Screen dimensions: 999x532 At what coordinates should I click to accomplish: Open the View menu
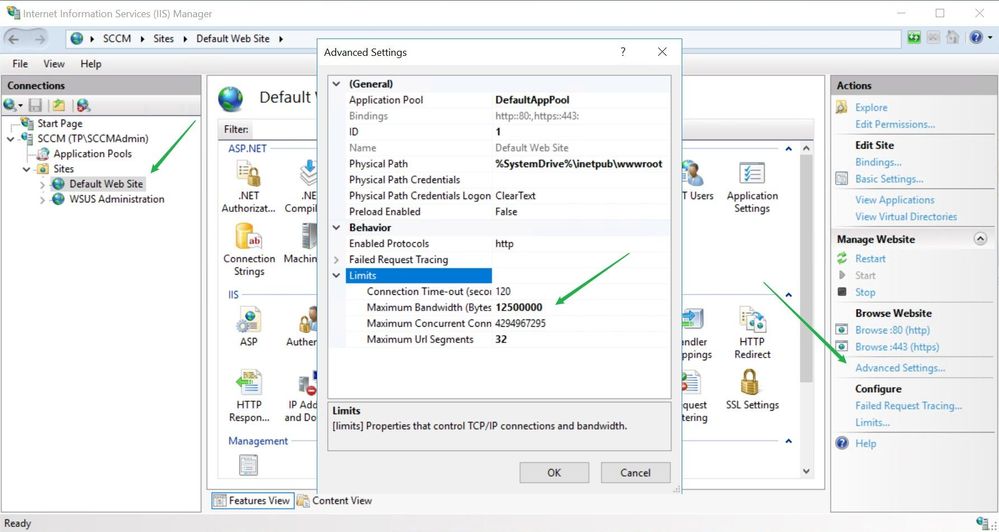click(x=54, y=64)
